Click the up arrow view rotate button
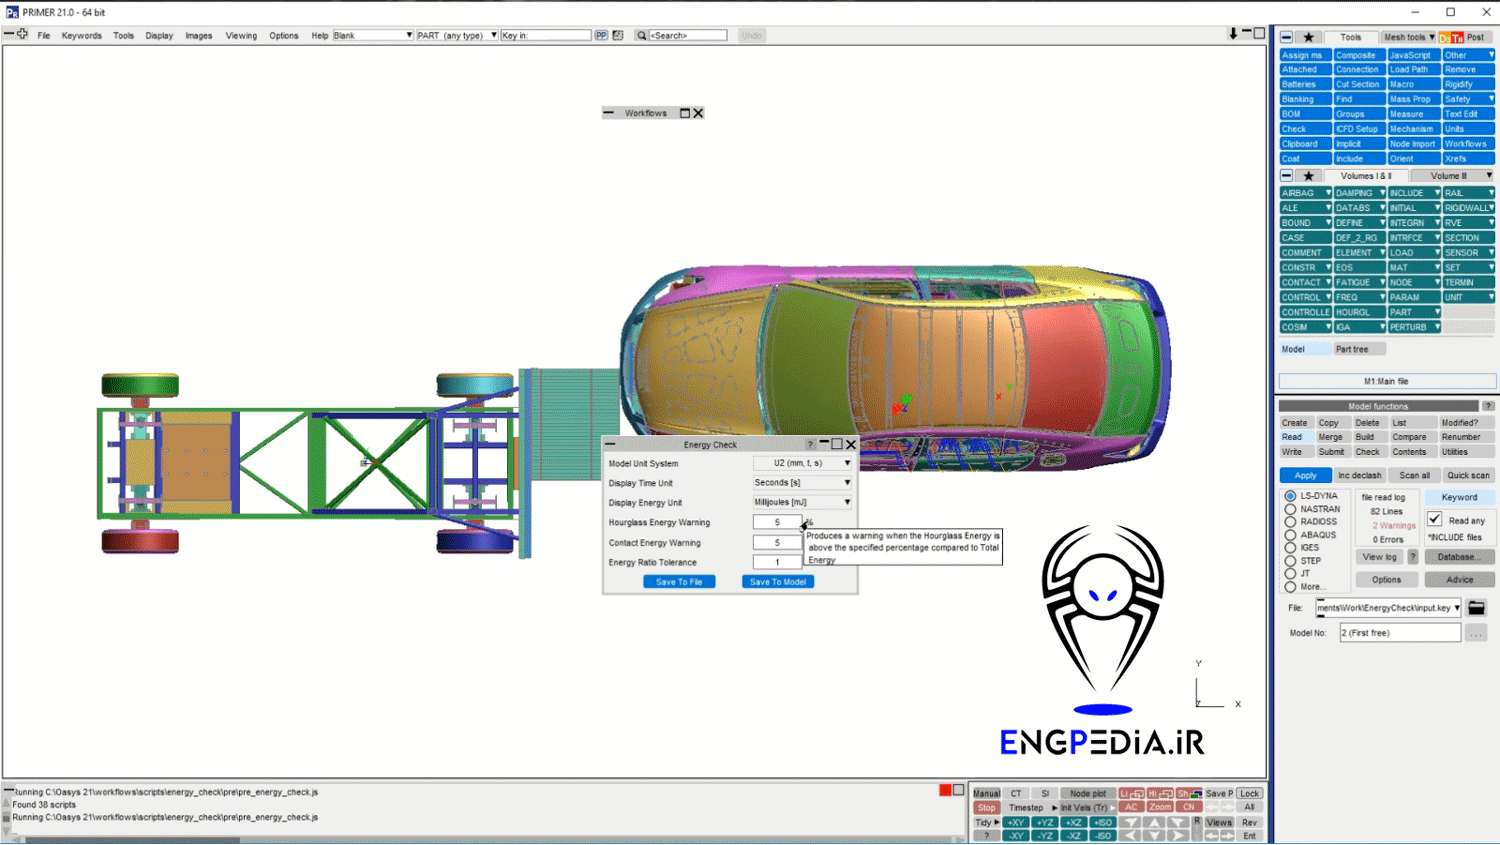1500x845 pixels. pos(1154,823)
